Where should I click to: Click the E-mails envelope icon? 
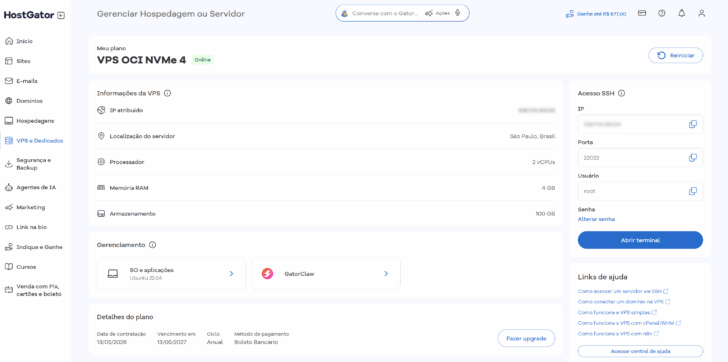8,81
